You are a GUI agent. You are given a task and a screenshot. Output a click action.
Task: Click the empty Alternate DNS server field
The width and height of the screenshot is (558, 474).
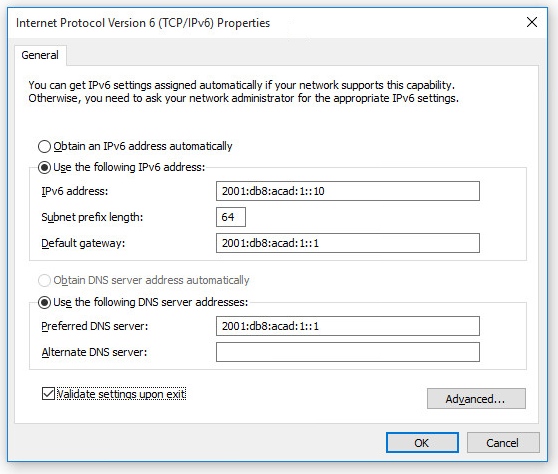tap(348, 352)
